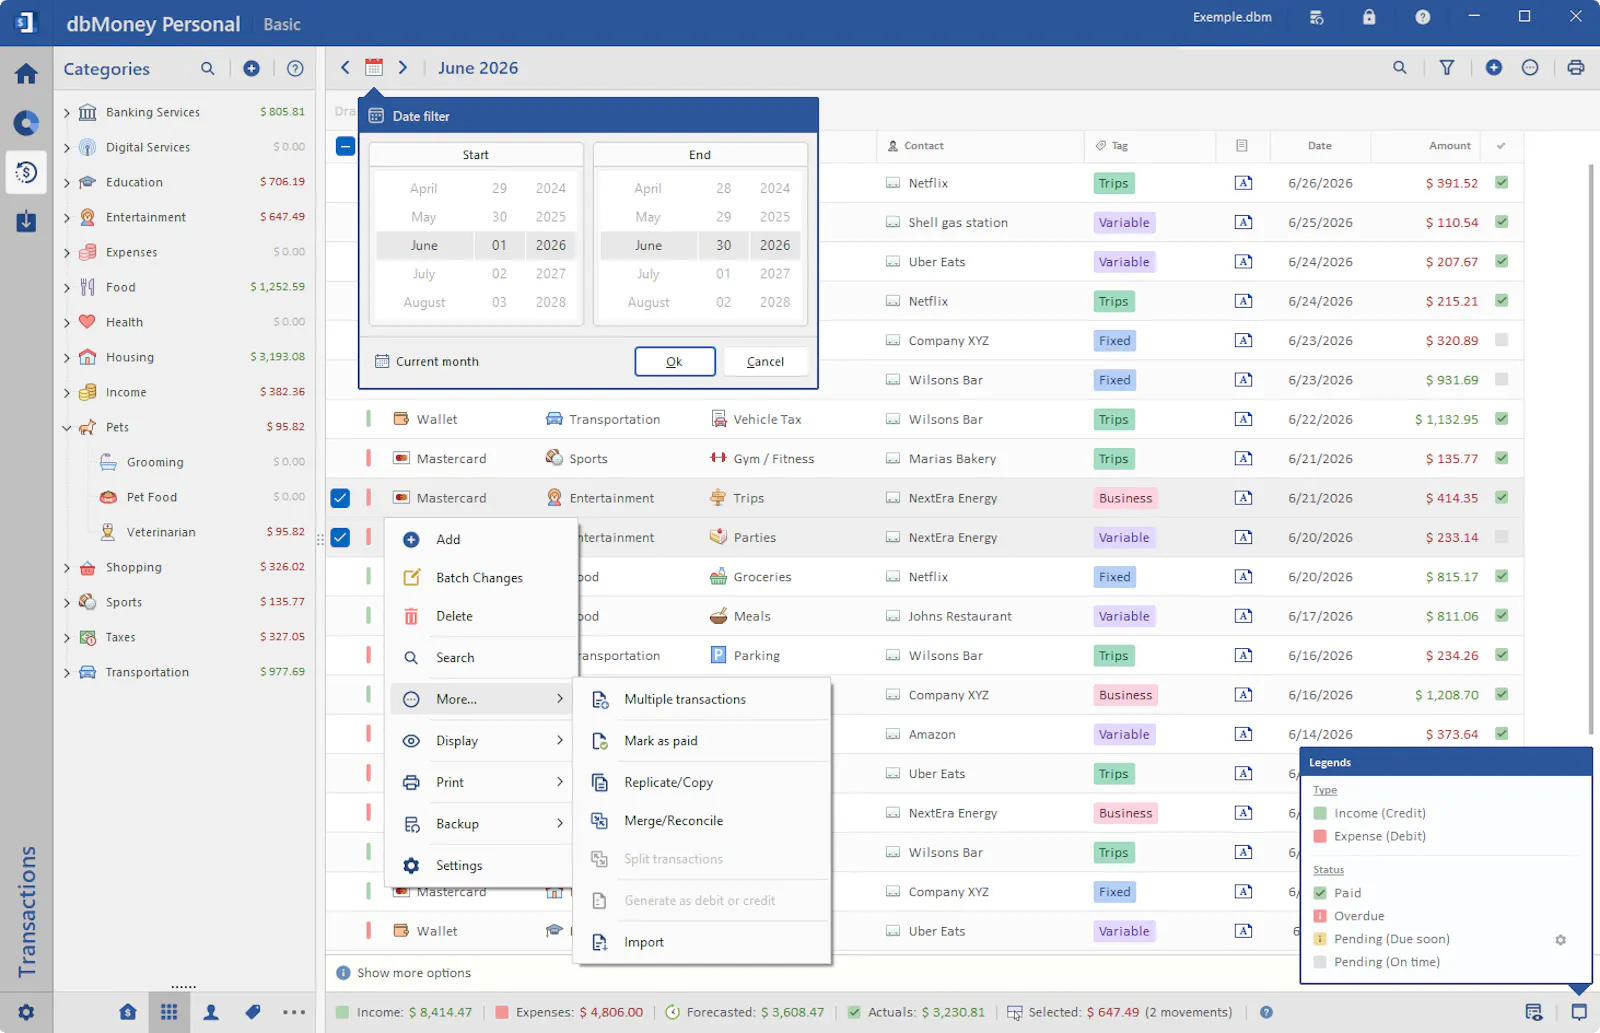Click the Fixed tag in Company XYZ $320.89 row
Viewport: 1600px width, 1033px height.
coord(1114,341)
